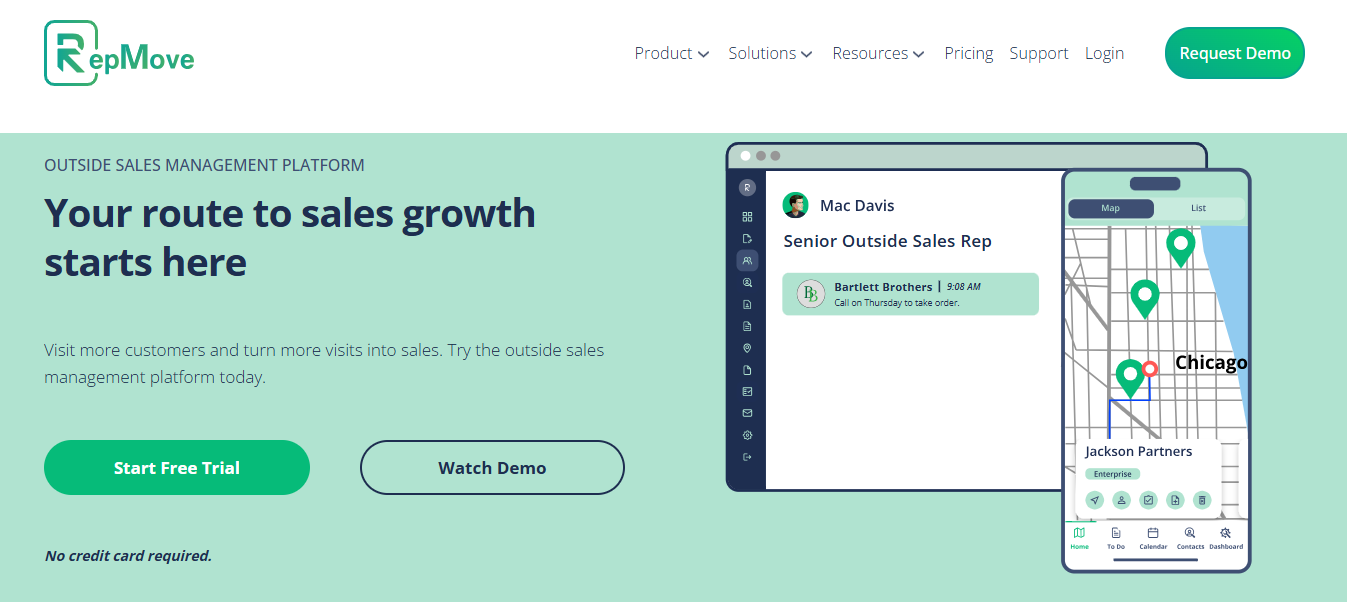This screenshot has height=602, width=1347.
Task: Click Mac Davis profile avatar
Action: (795, 205)
